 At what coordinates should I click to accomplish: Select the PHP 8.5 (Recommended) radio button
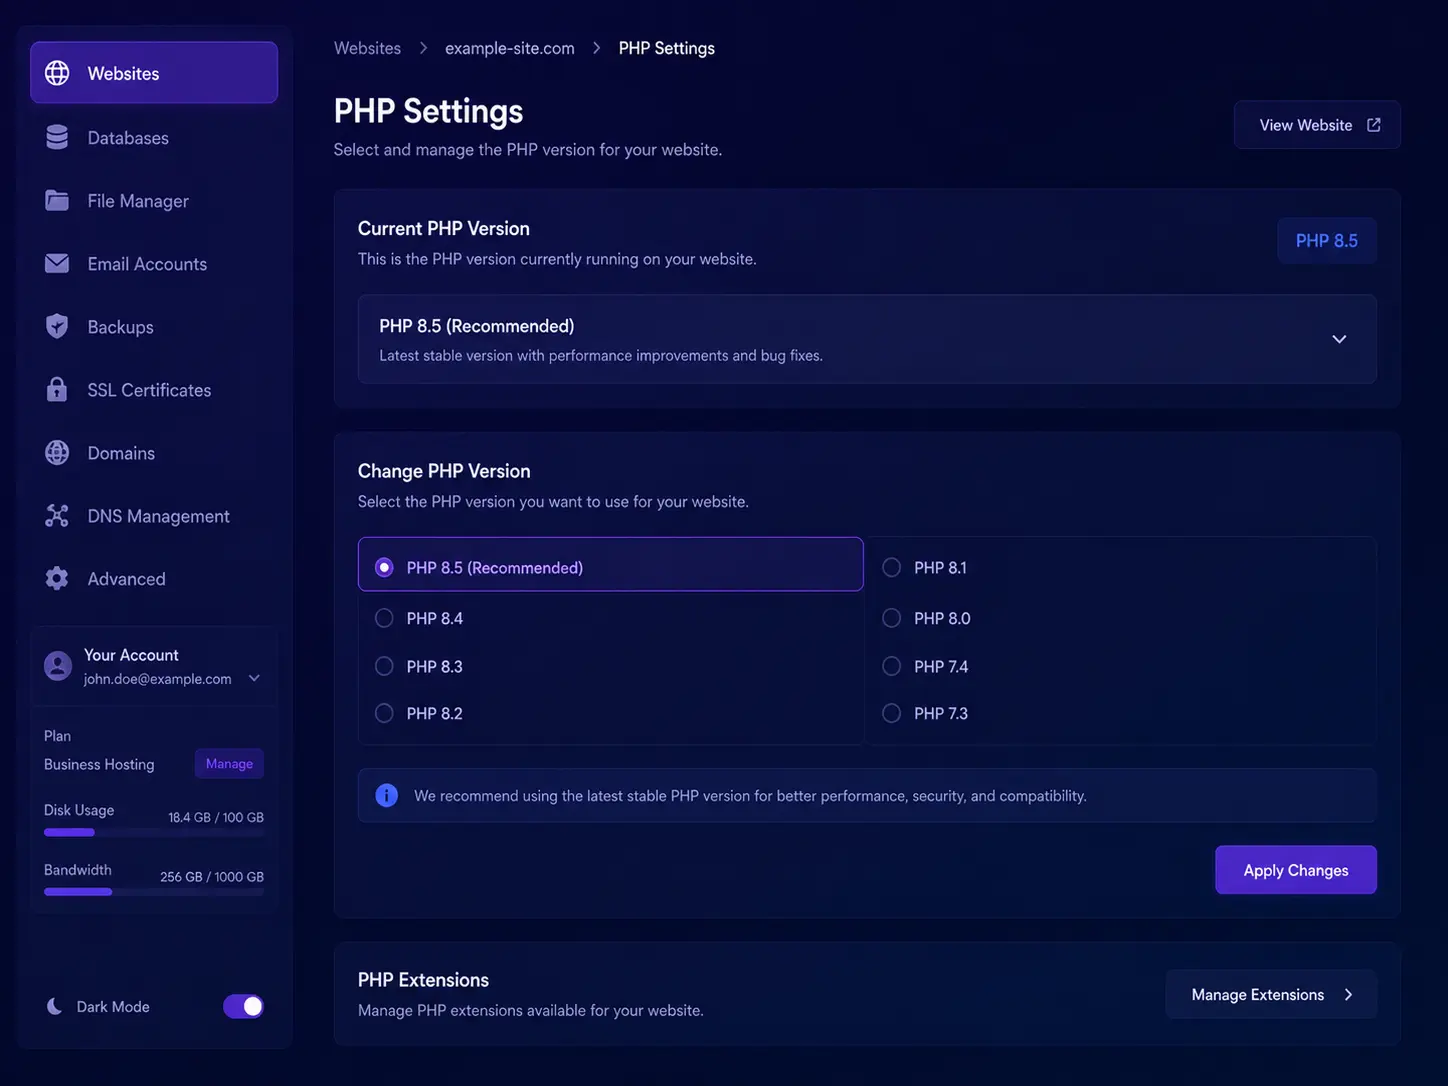coord(384,567)
